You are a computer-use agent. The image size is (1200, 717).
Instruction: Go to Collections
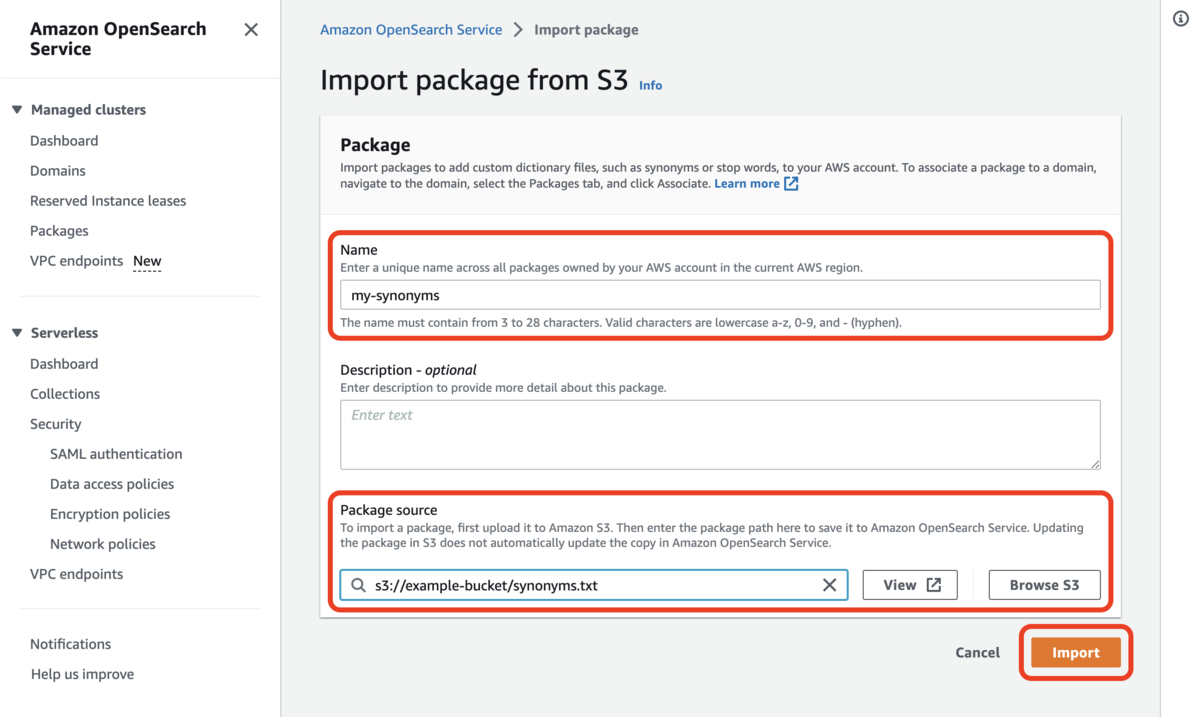point(65,394)
